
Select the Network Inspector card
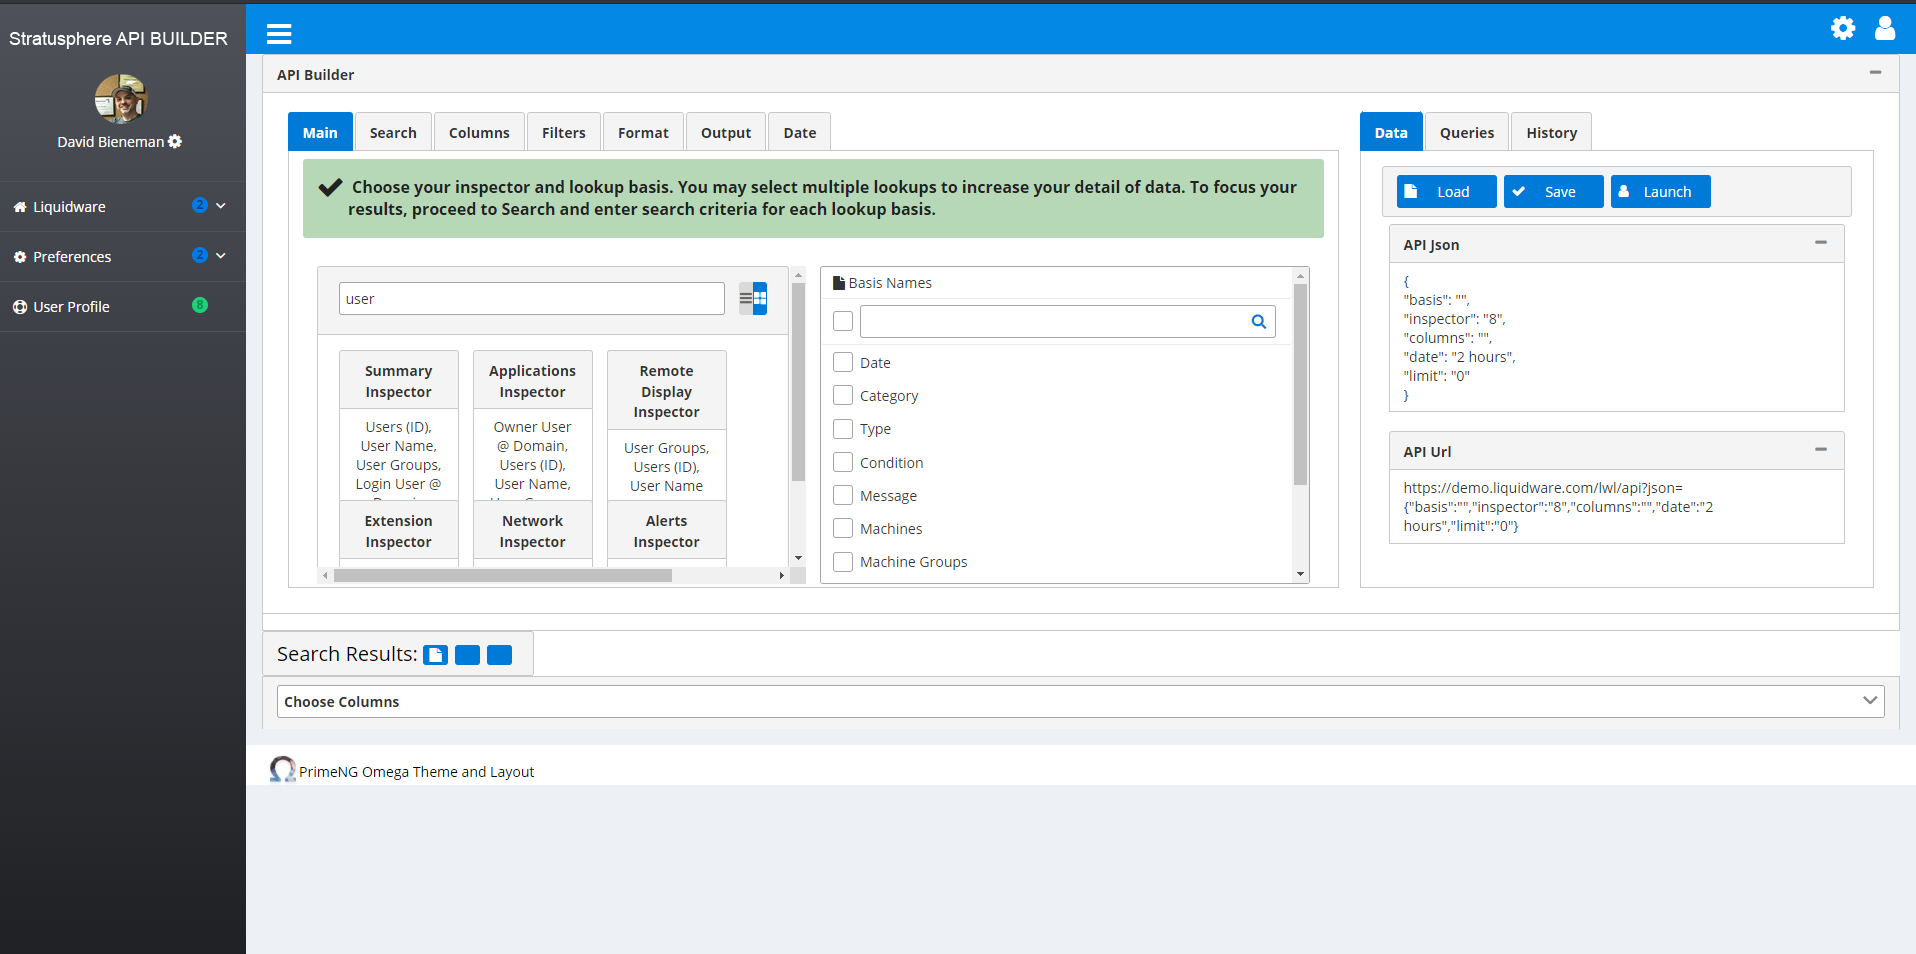click(x=533, y=533)
